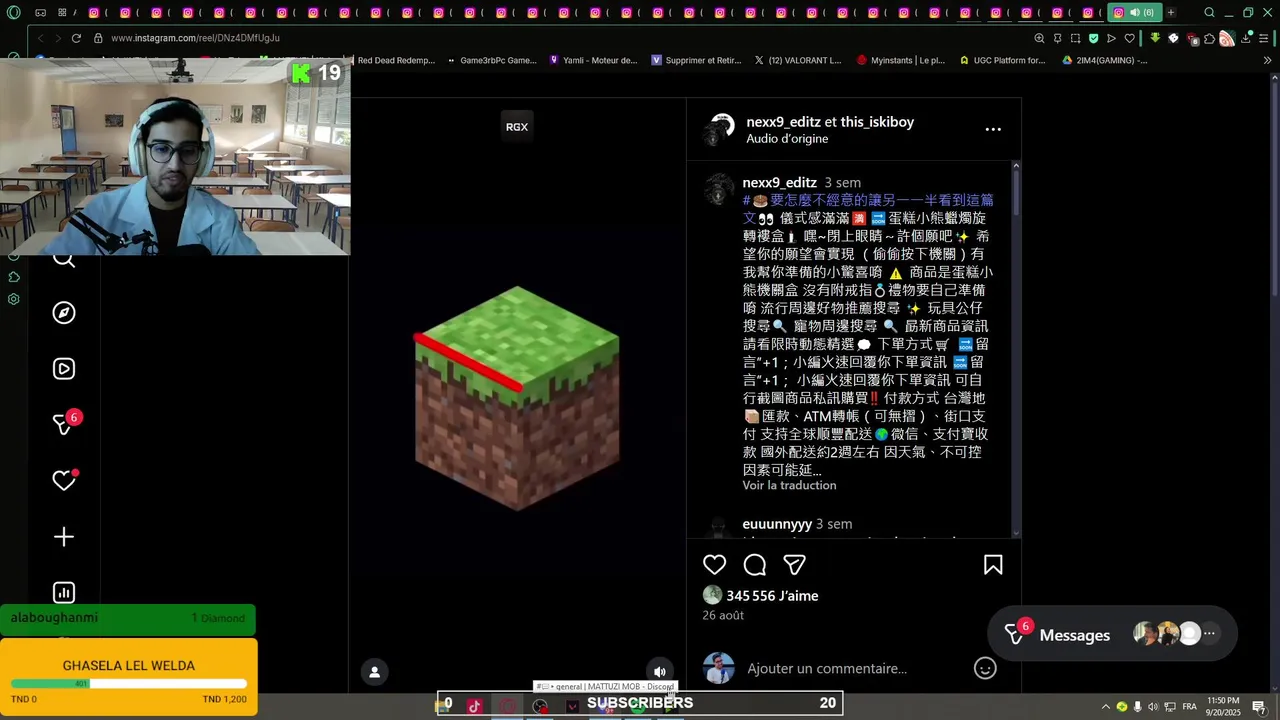Focus Ajouter un commentaire field

point(828,668)
